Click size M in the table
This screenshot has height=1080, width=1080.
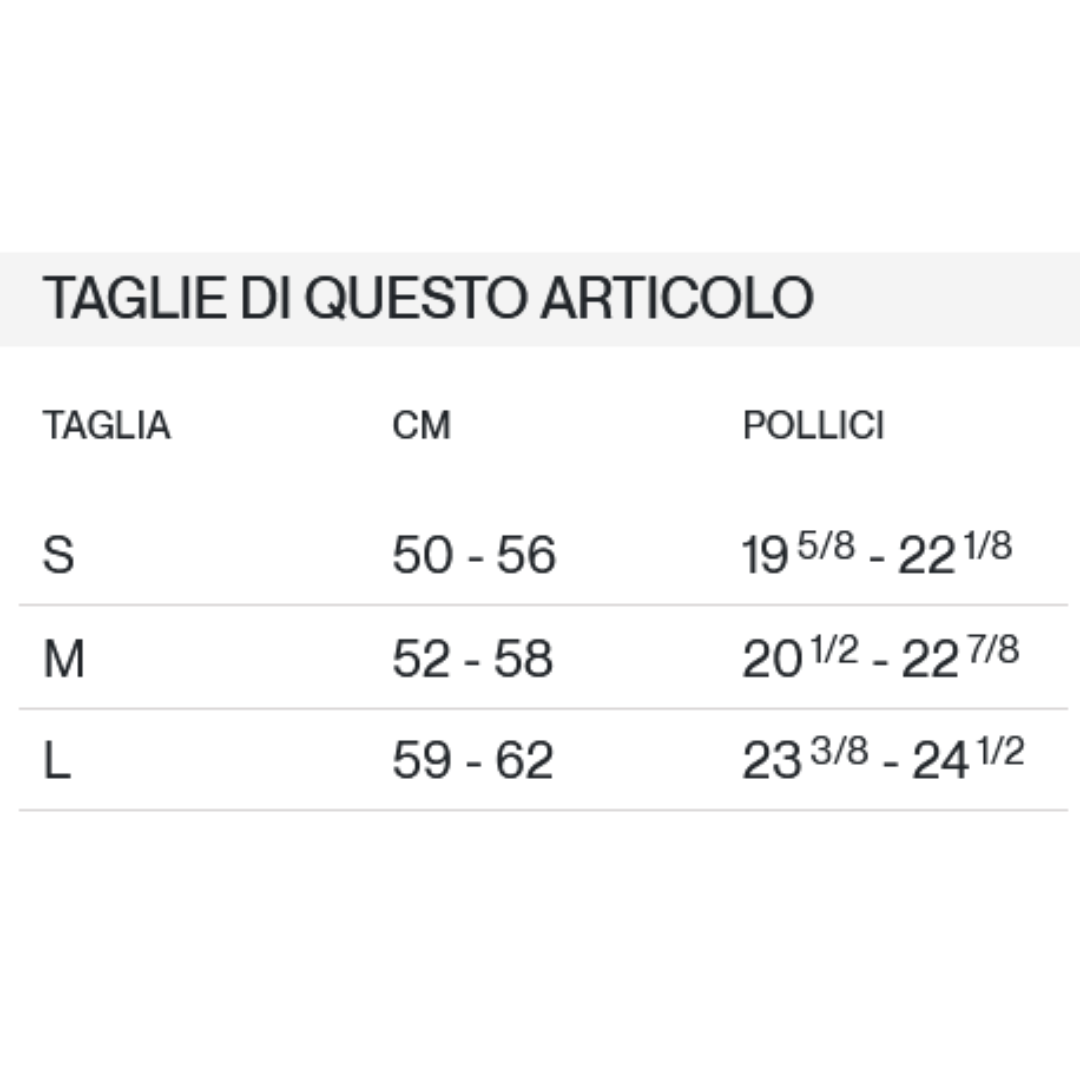[63, 658]
